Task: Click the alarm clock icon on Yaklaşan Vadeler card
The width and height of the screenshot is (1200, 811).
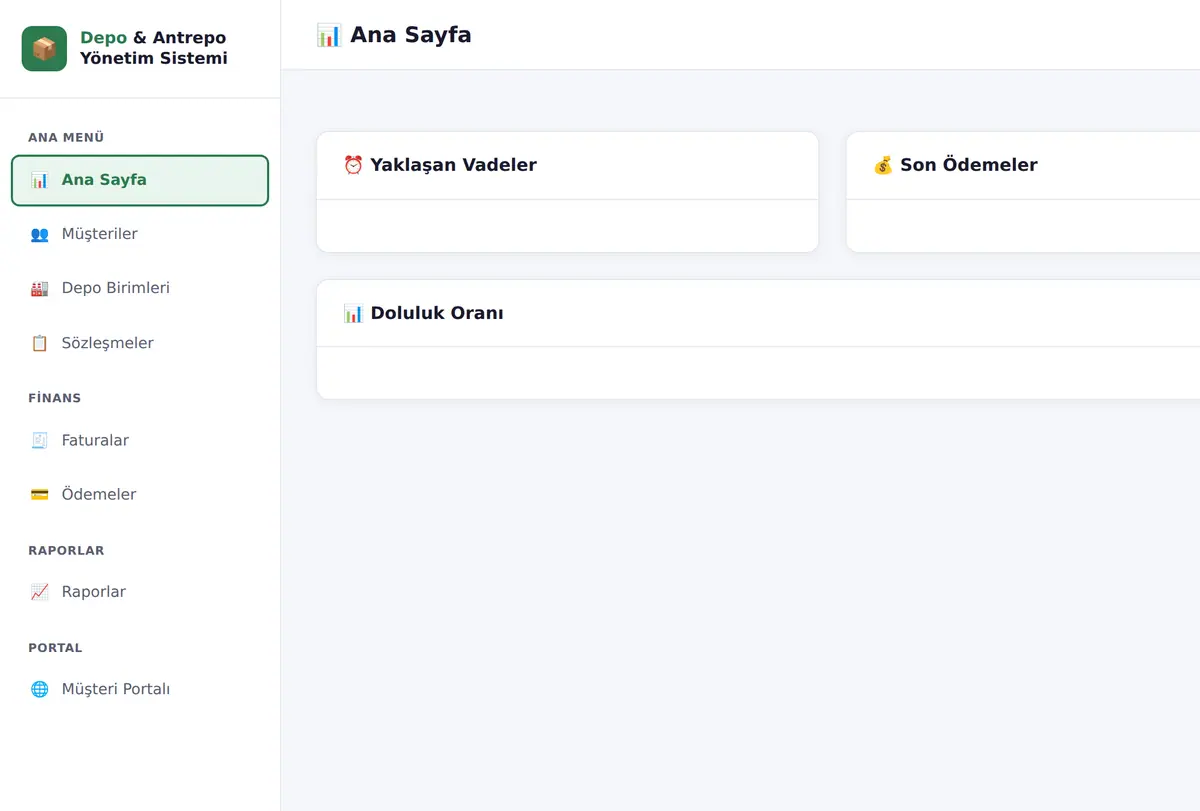Action: point(353,165)
